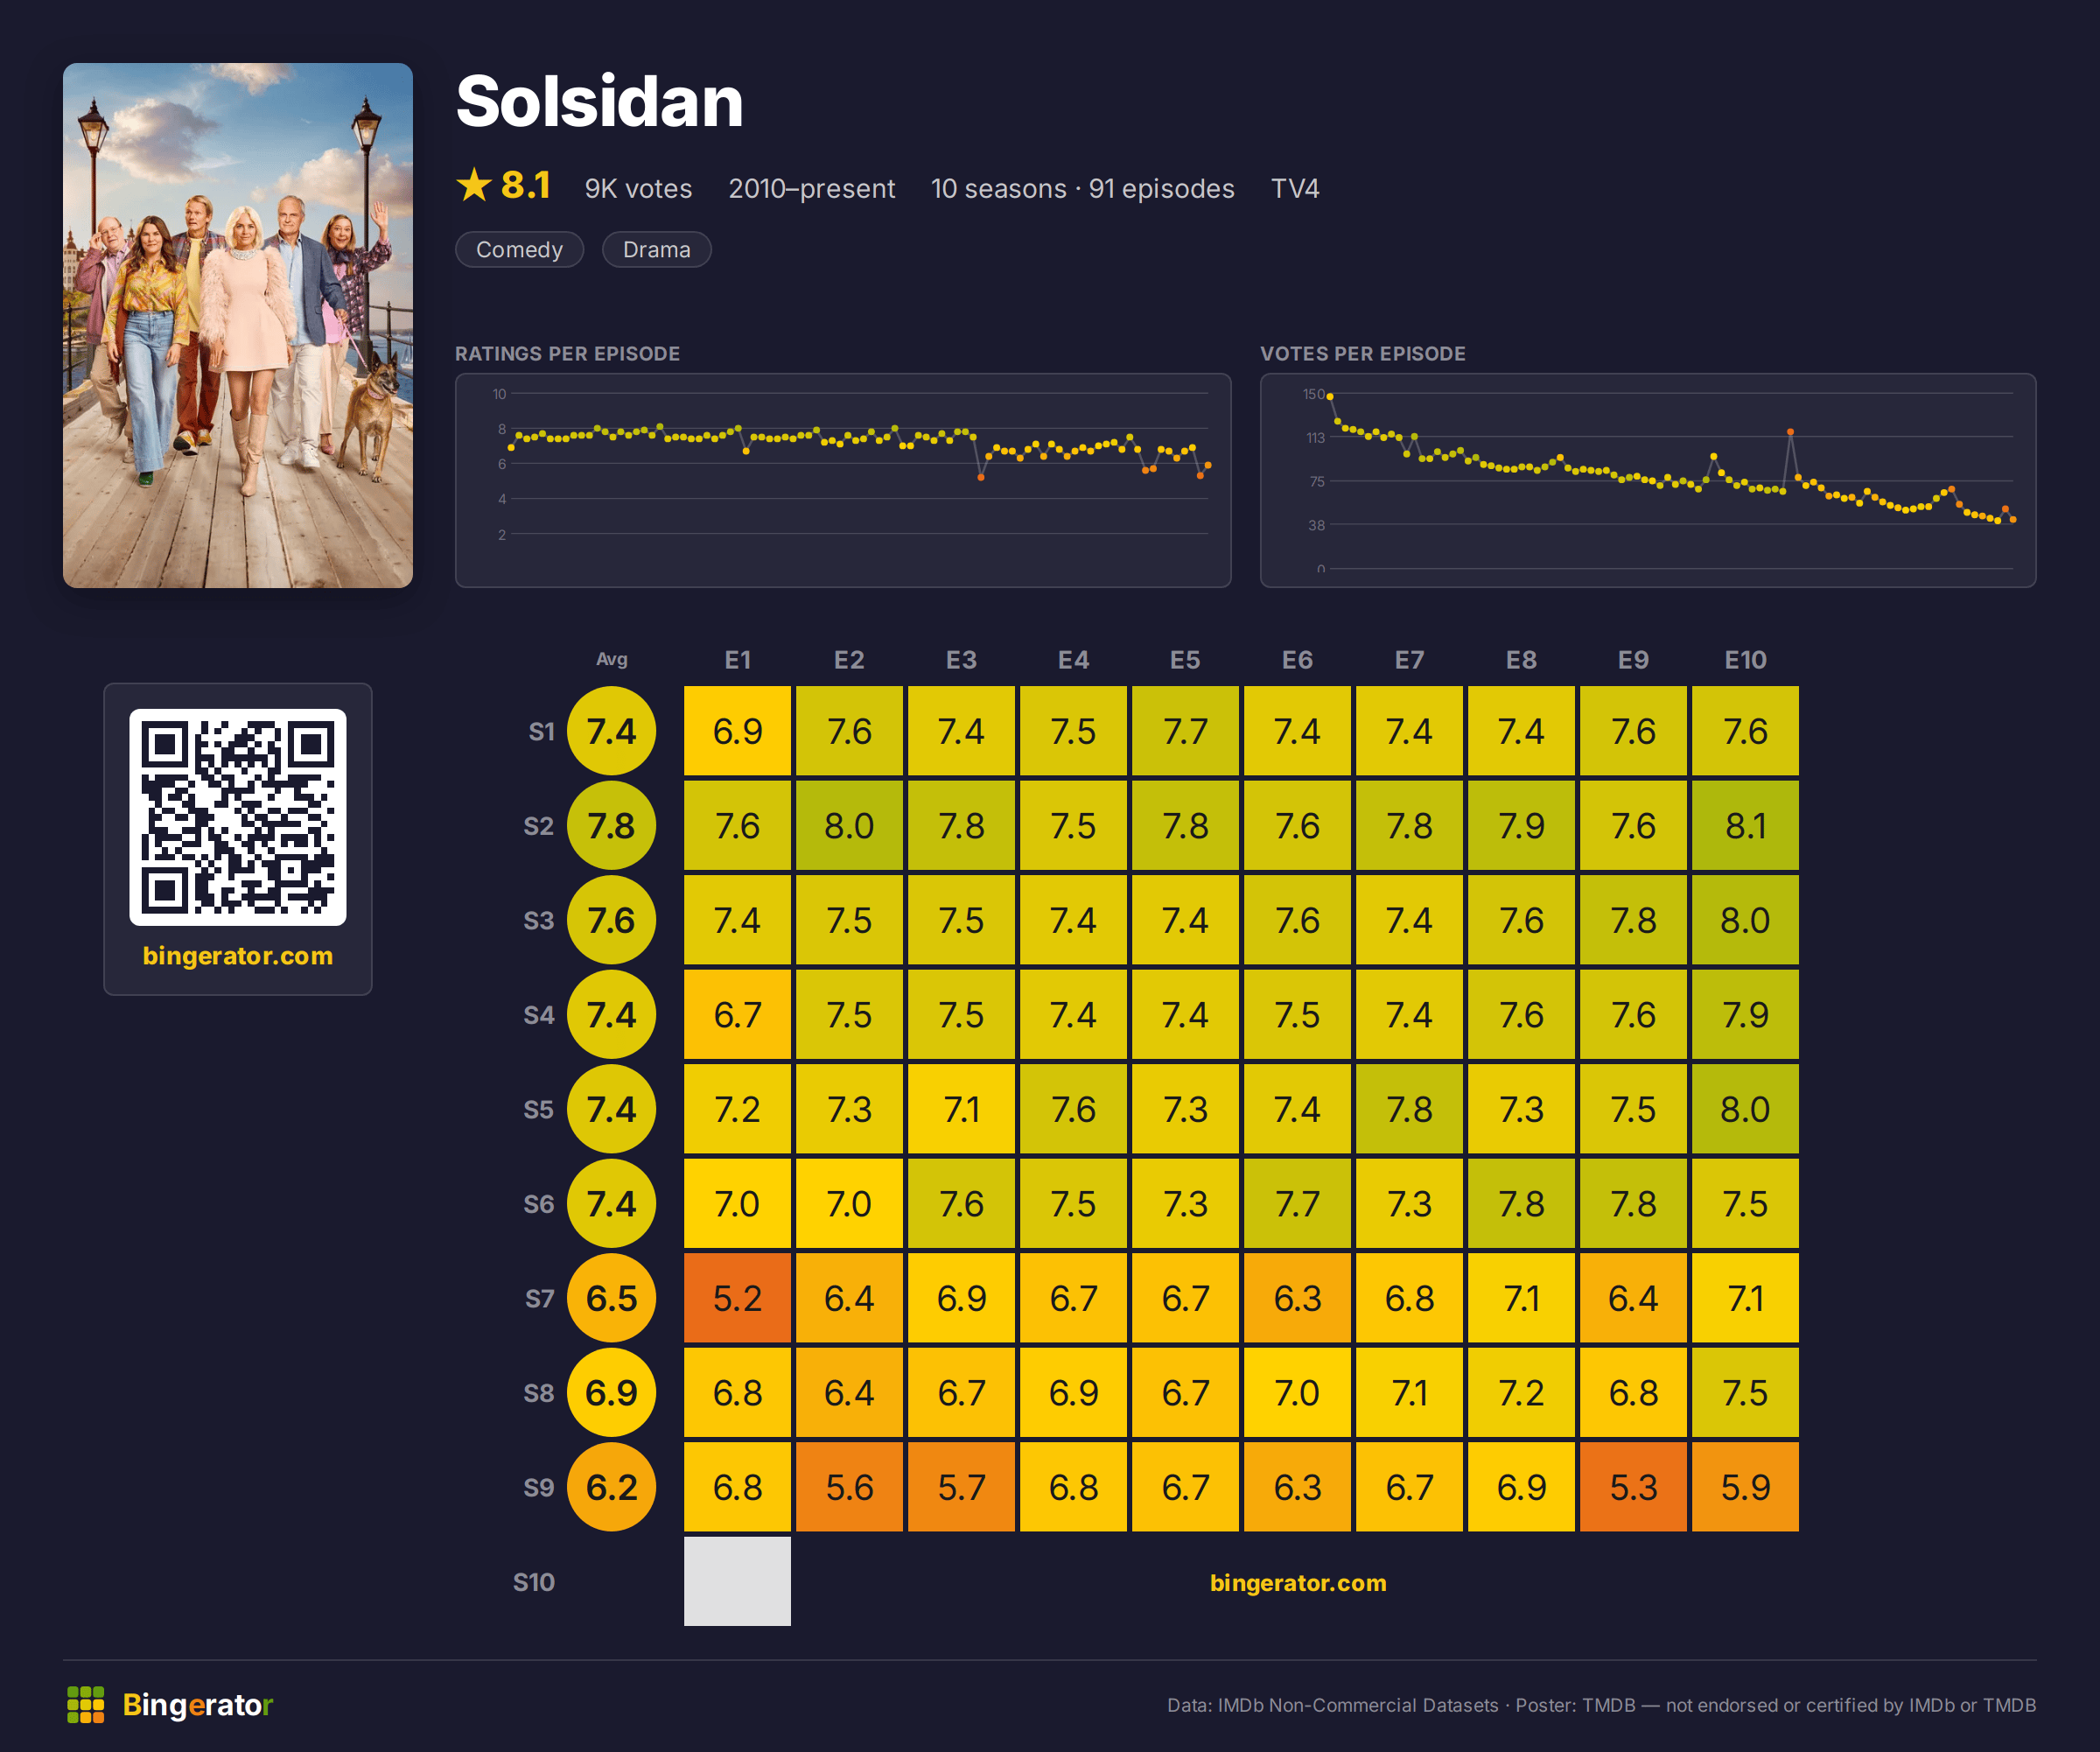Click the peak orange point in votes chart
Screen dimensions: 2100x1752
[x=1790, y=432]
